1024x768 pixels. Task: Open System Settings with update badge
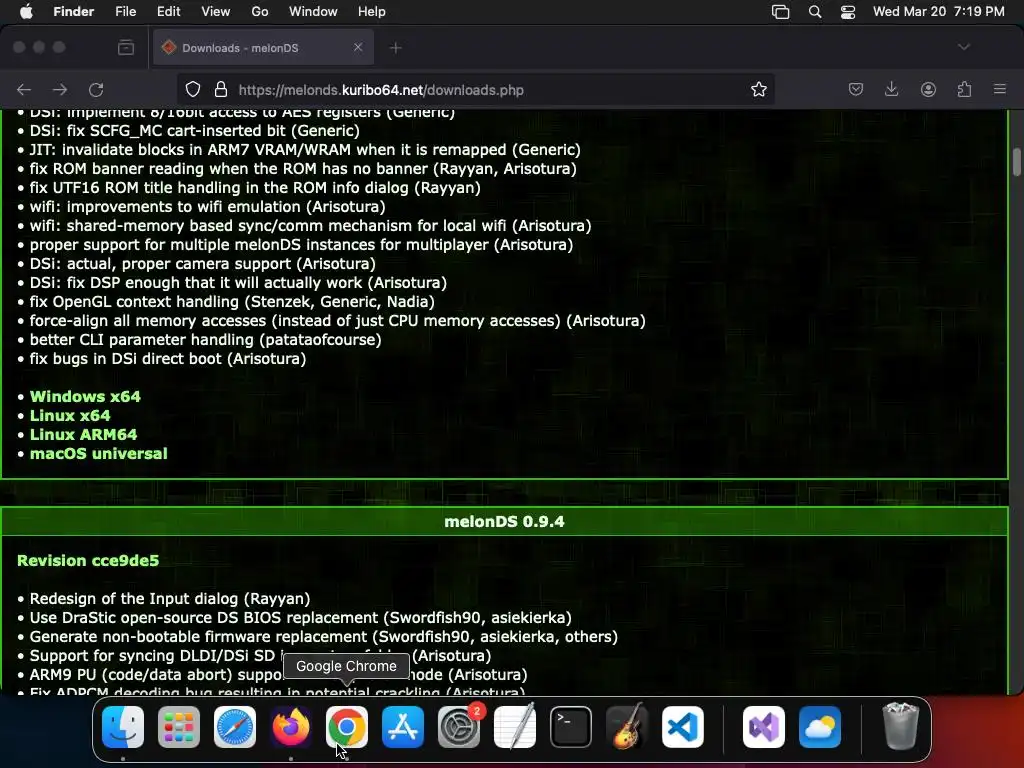[459, 727]
